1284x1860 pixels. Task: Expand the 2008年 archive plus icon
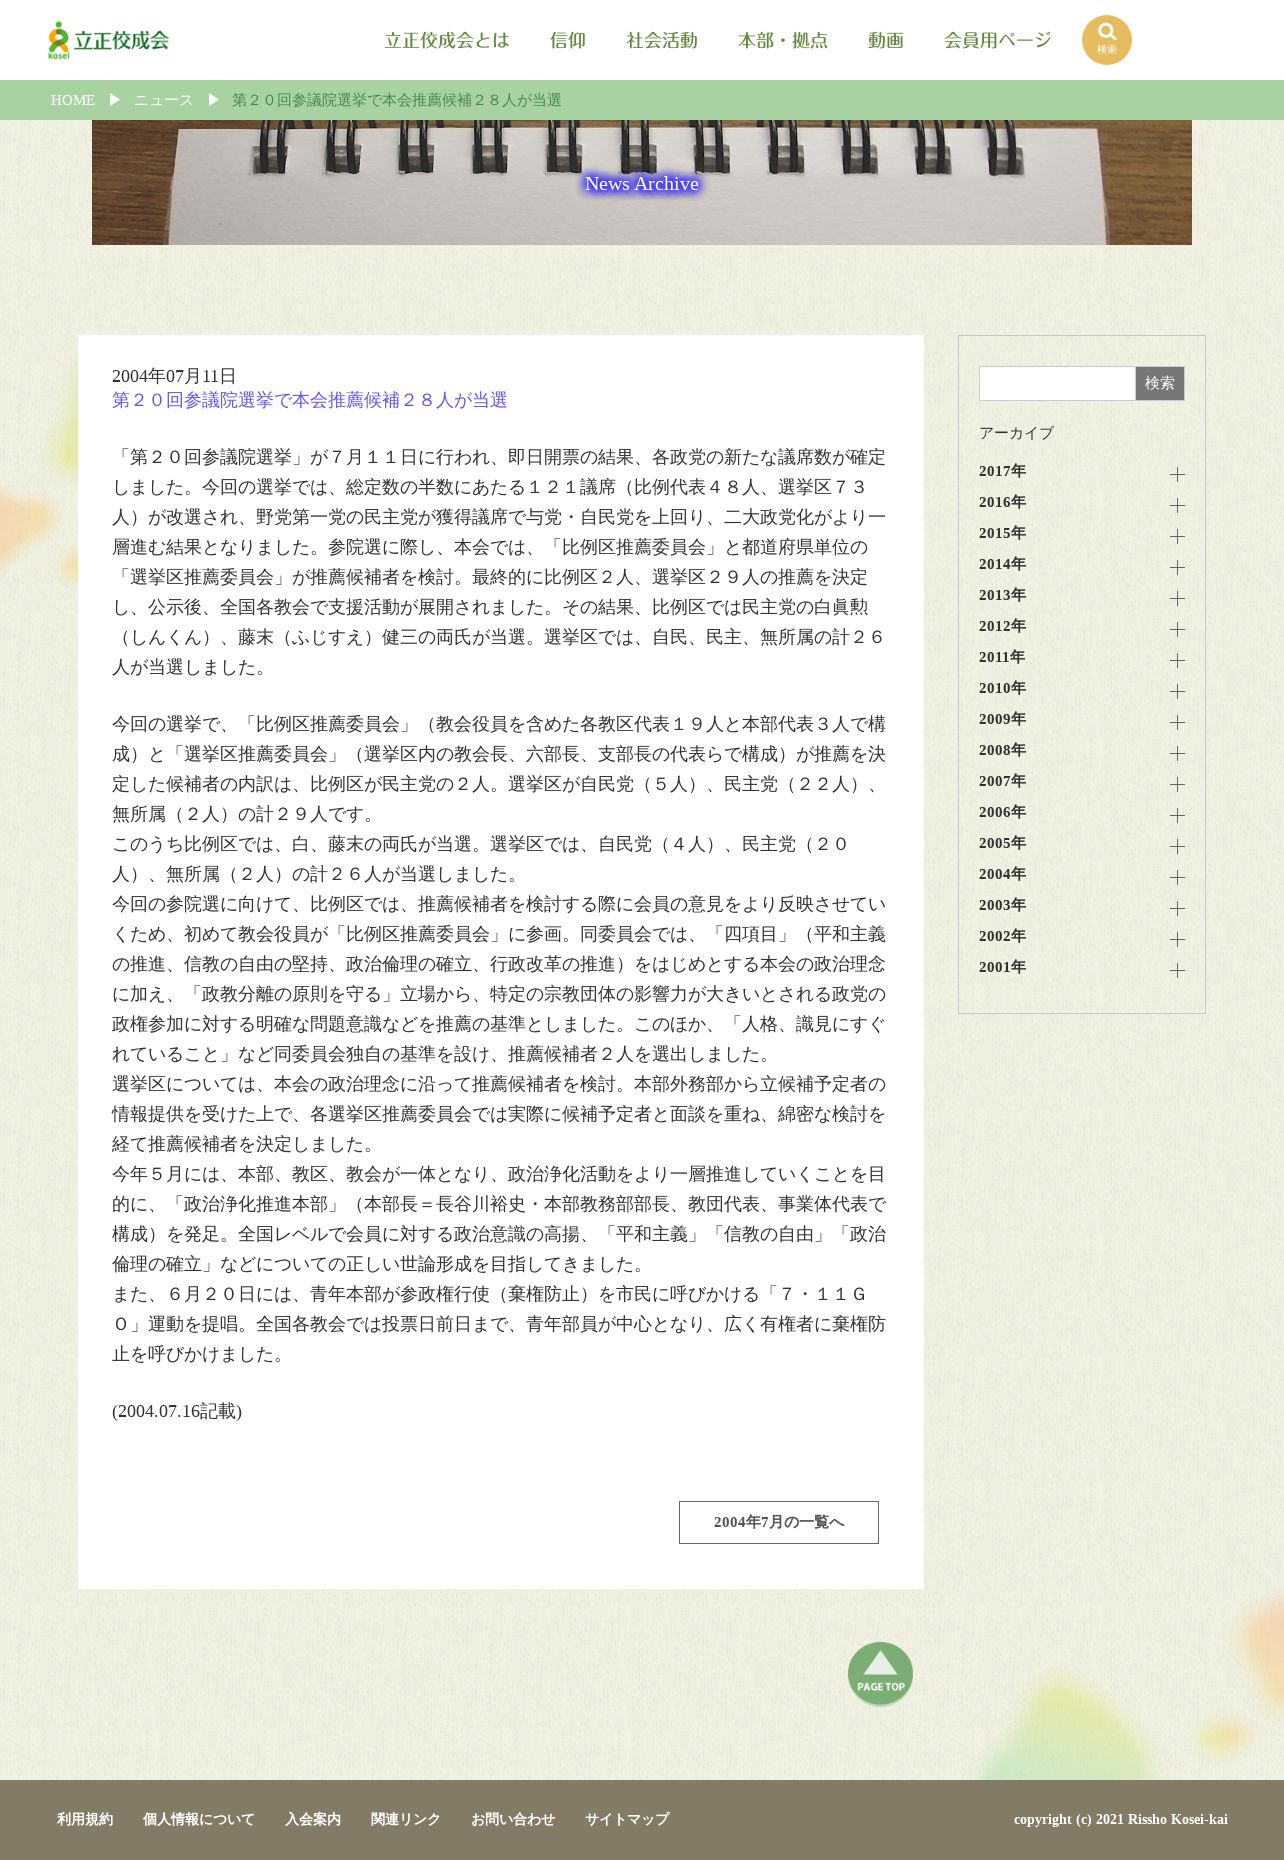pyautogui.click(x=1177, y=753)
